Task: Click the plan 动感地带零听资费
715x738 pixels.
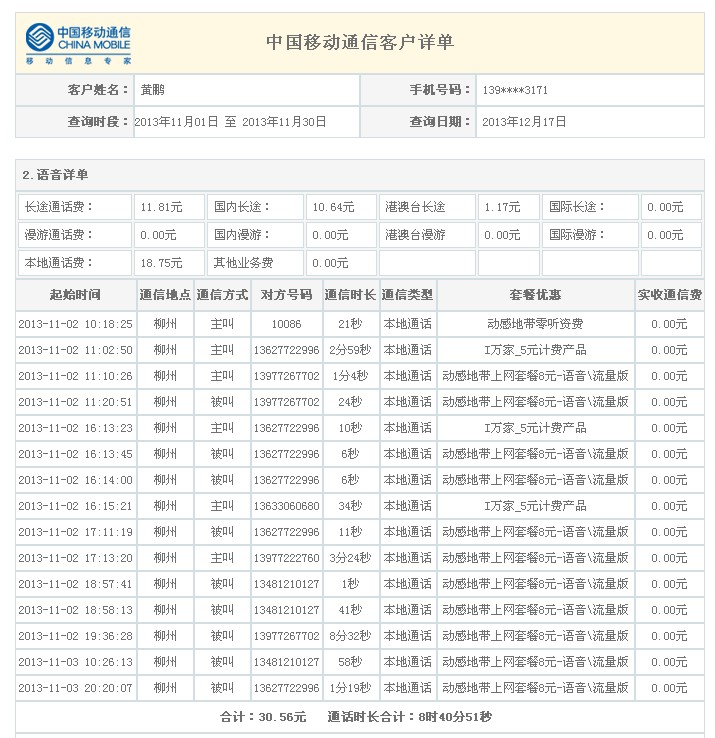Action: click(x=535, y=324)
